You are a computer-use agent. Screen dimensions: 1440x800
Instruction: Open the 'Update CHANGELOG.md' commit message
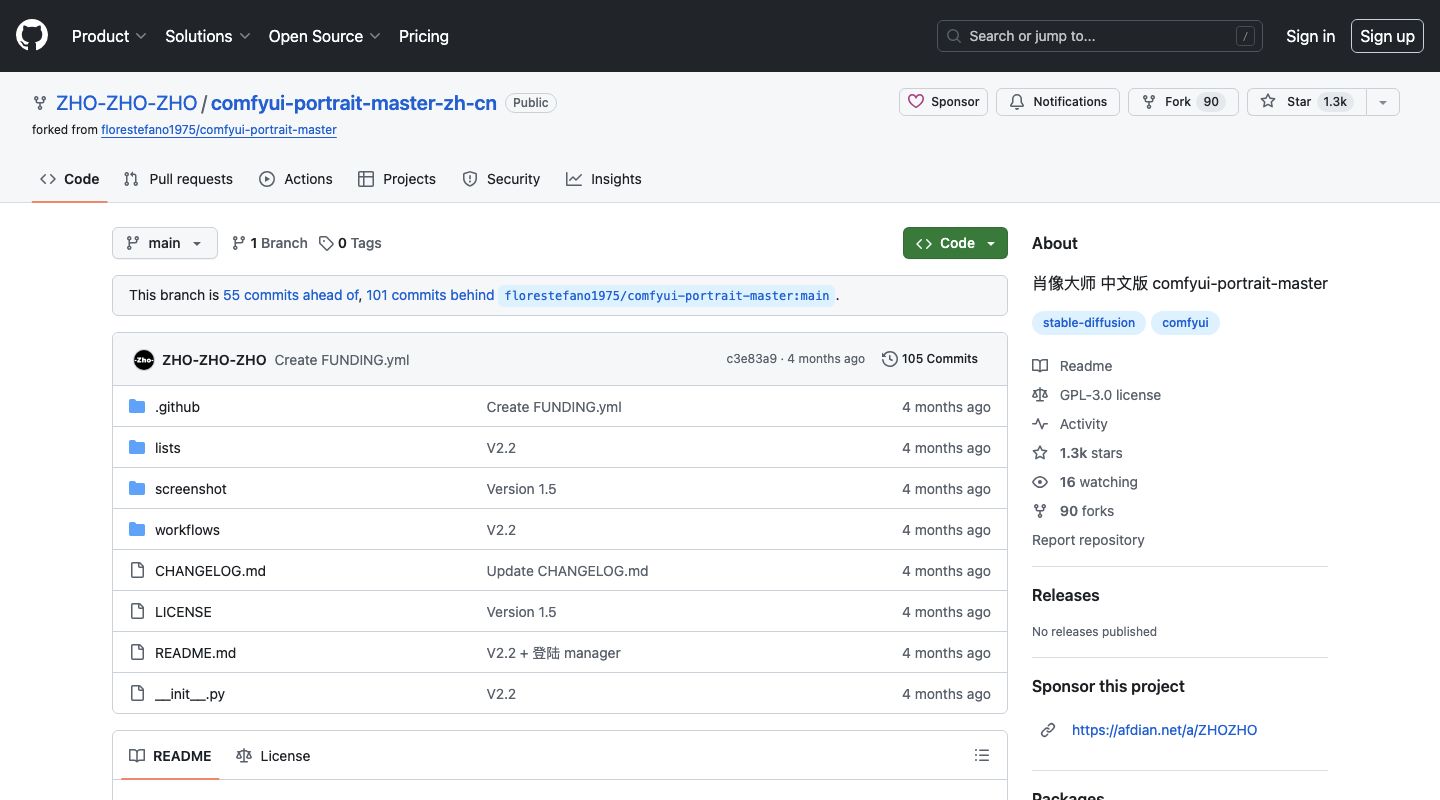click(567, 571)
